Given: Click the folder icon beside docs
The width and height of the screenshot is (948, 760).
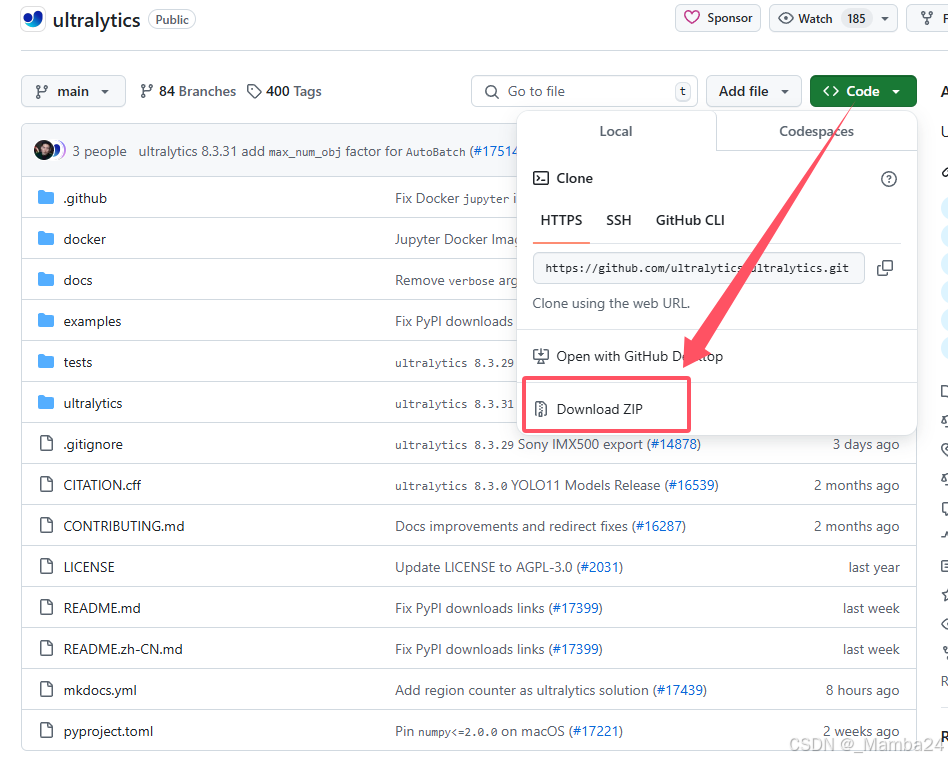Looking at the screenshot, I should point(46,279).
